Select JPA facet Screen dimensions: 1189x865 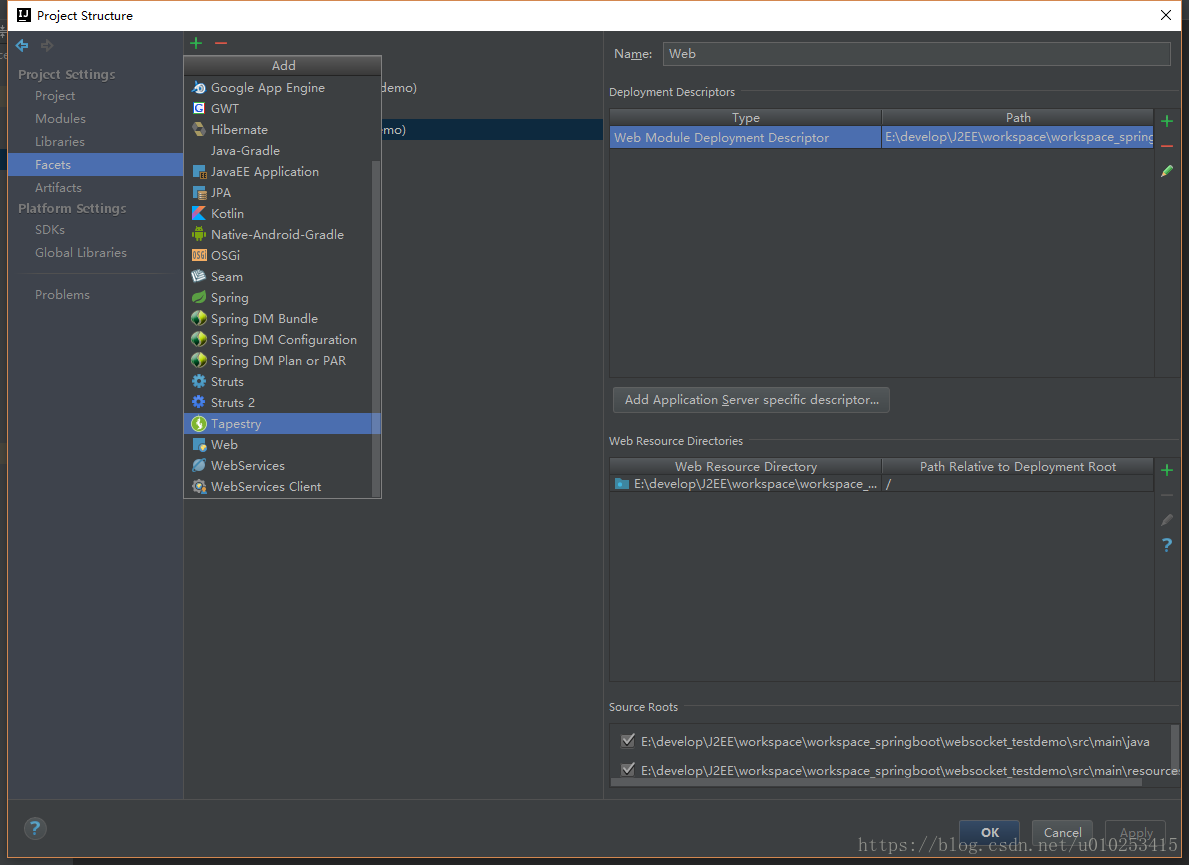click(x=278, y=193)
